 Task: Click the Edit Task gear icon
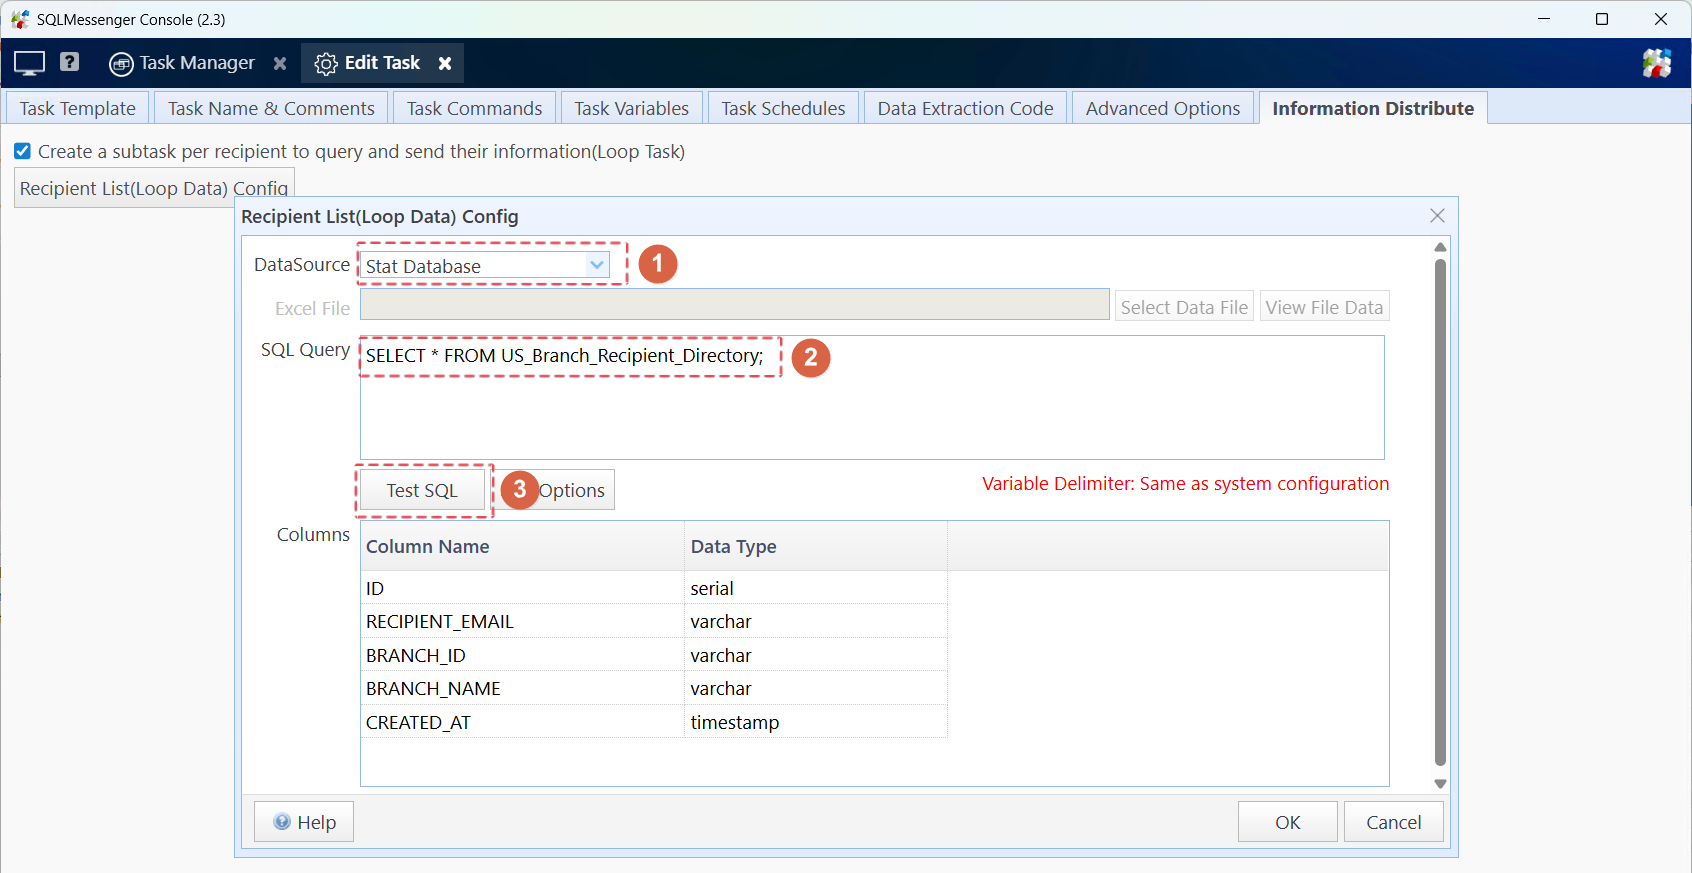pyautogui.click(x=326, y=64)
